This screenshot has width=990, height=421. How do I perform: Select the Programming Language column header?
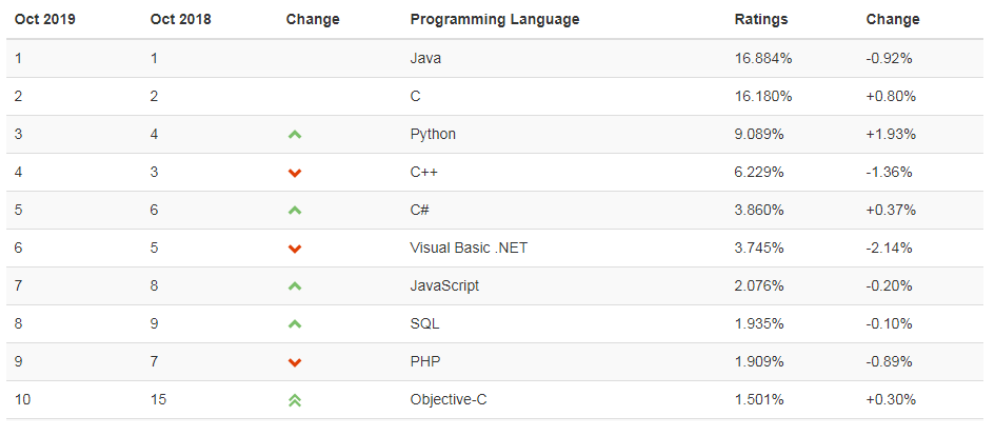(494, 20)
